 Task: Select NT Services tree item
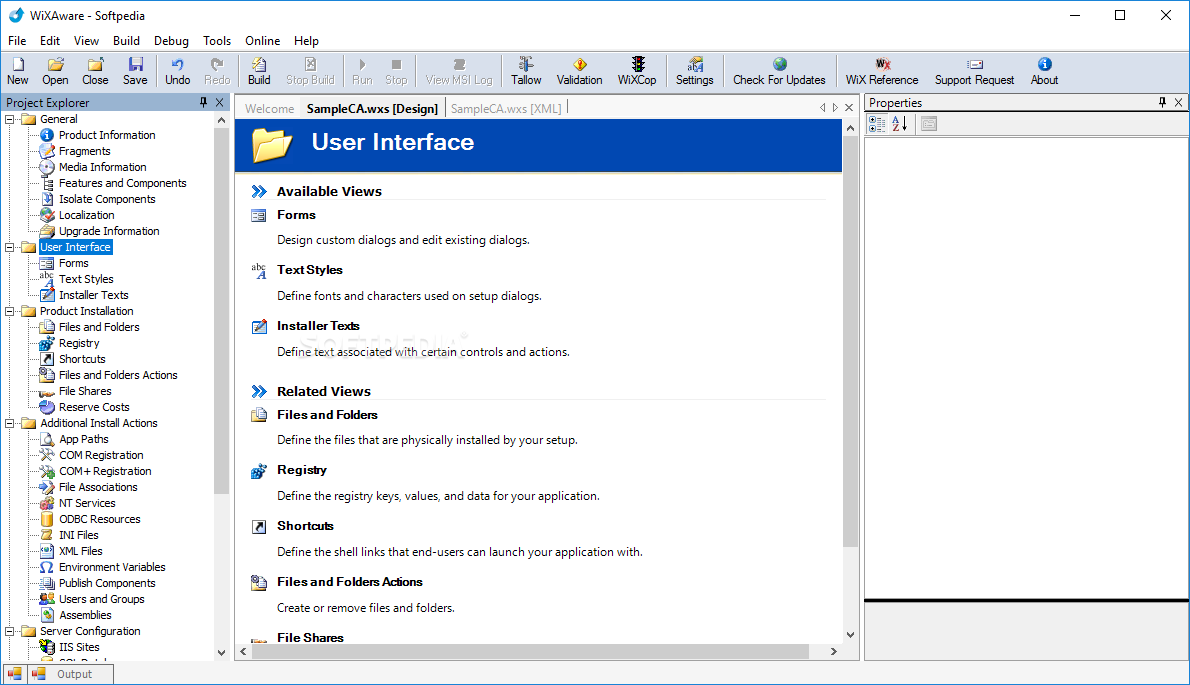coord(87,503)
